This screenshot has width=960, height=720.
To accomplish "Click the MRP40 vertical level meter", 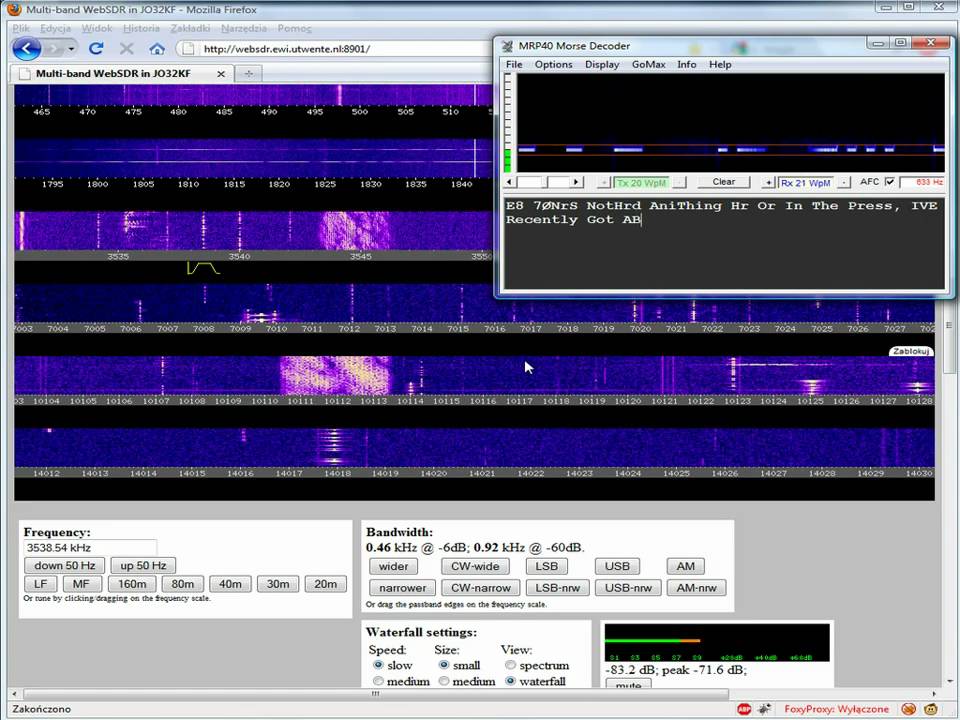I will [x=508, y=123].
